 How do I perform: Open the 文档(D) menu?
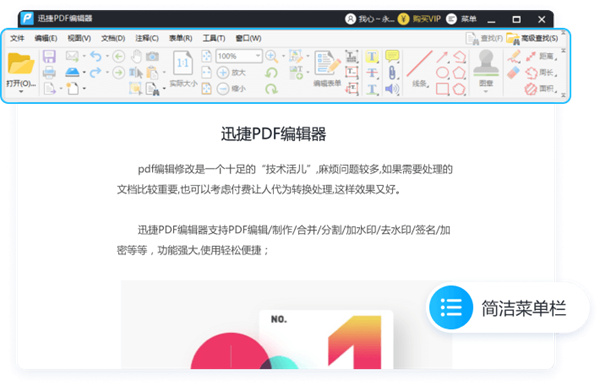(113, 38)
